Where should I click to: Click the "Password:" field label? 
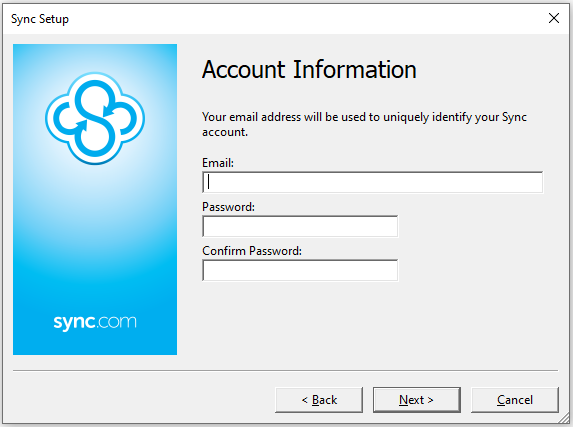pyautogui.click(x=228, y=207)
